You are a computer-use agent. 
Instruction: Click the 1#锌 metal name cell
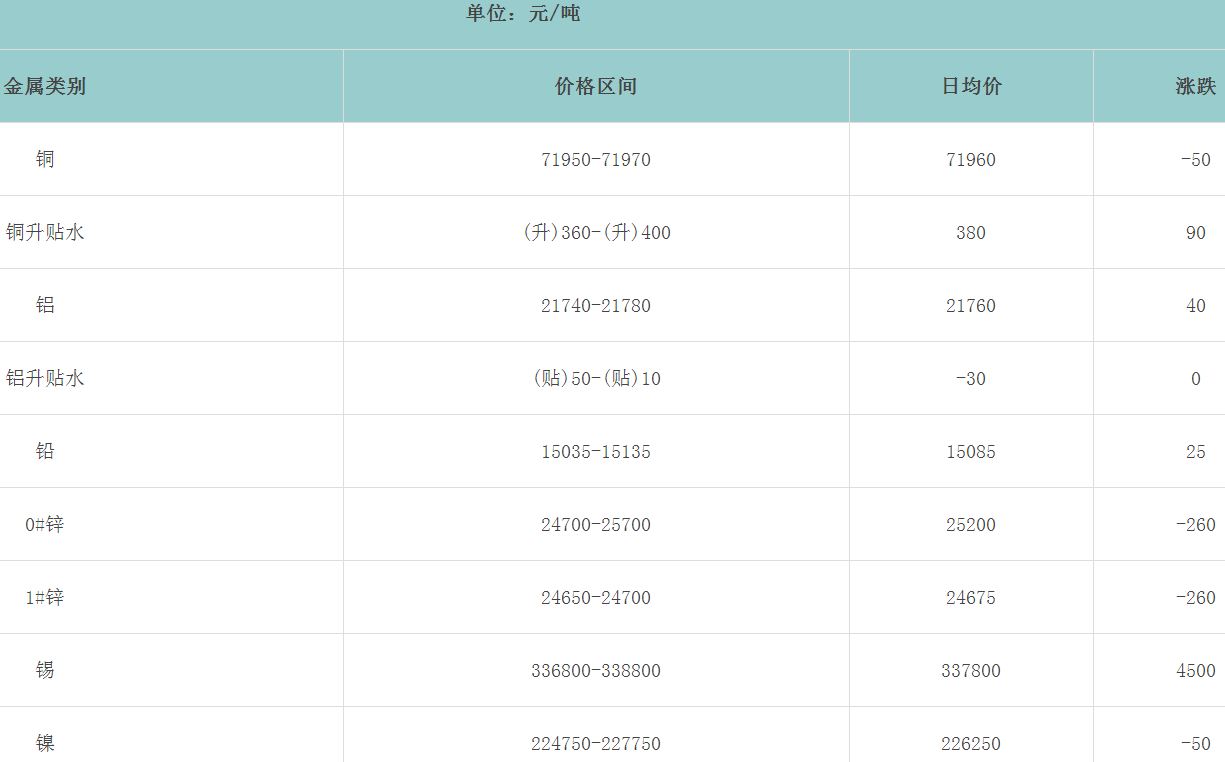tap(45, 597)
